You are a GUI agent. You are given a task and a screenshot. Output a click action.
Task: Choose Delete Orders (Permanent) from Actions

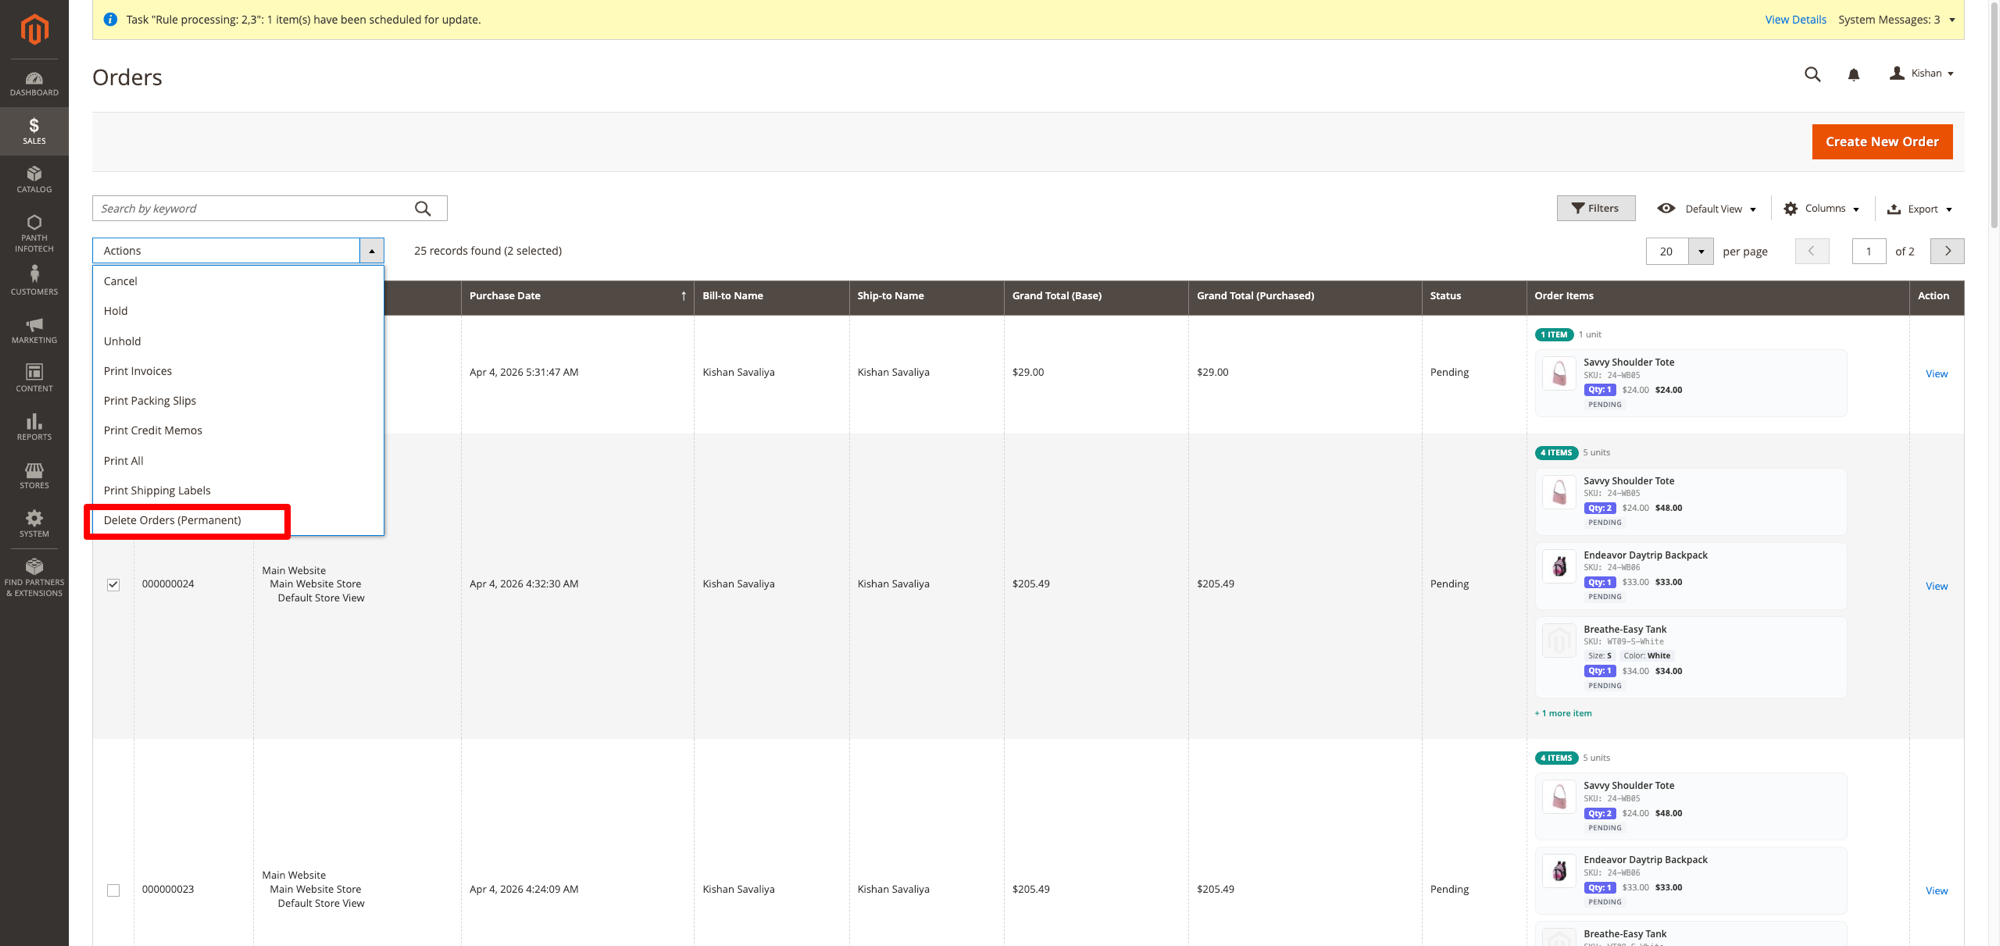[172, 520]
